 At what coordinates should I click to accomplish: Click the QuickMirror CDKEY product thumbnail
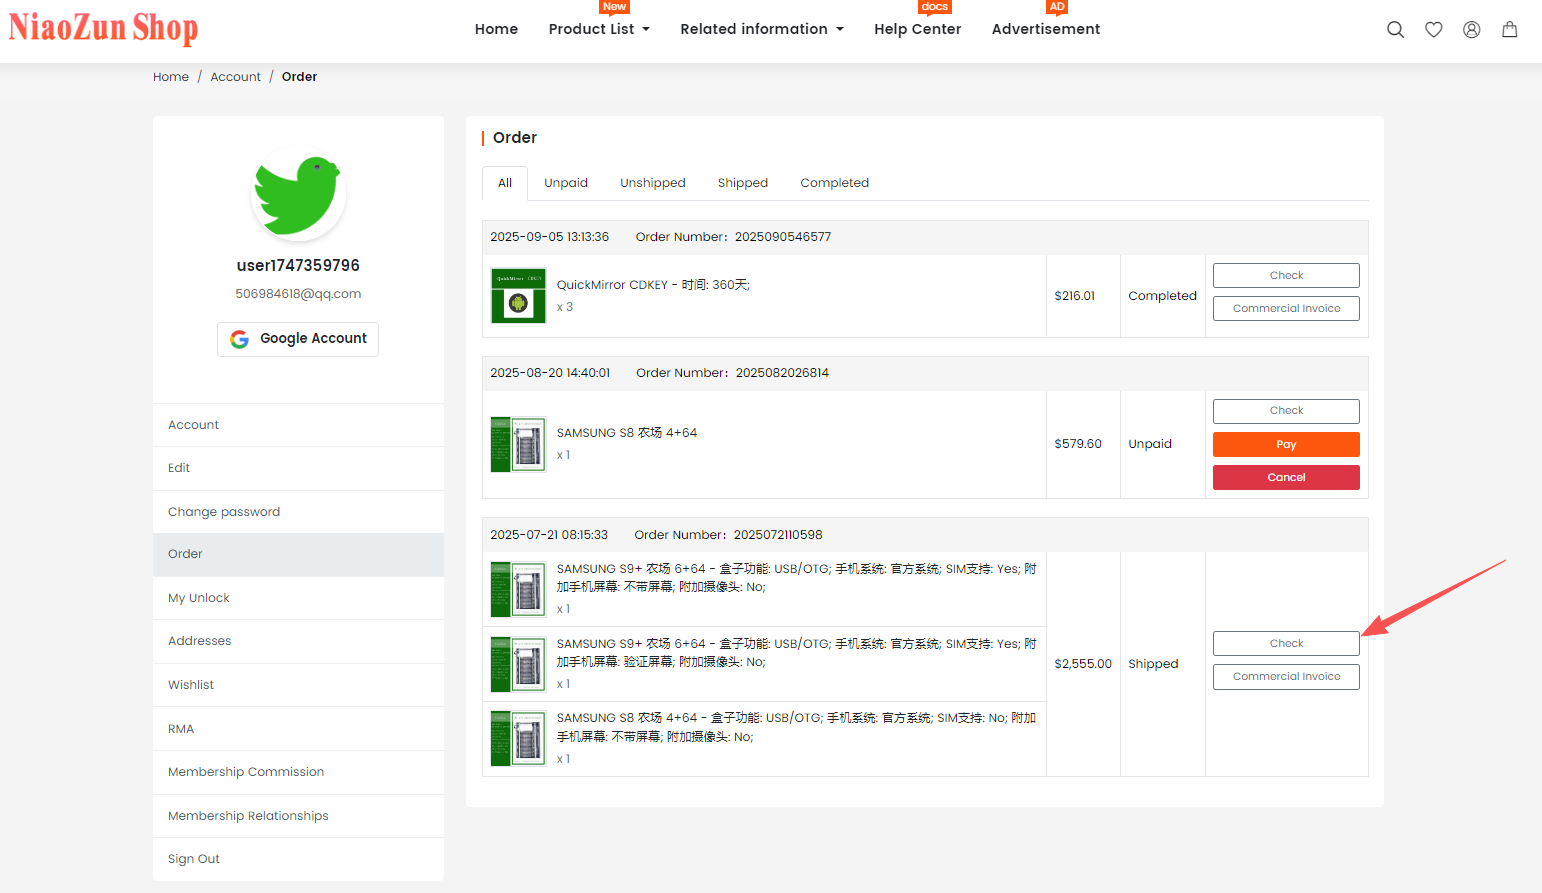click(518, 296)
